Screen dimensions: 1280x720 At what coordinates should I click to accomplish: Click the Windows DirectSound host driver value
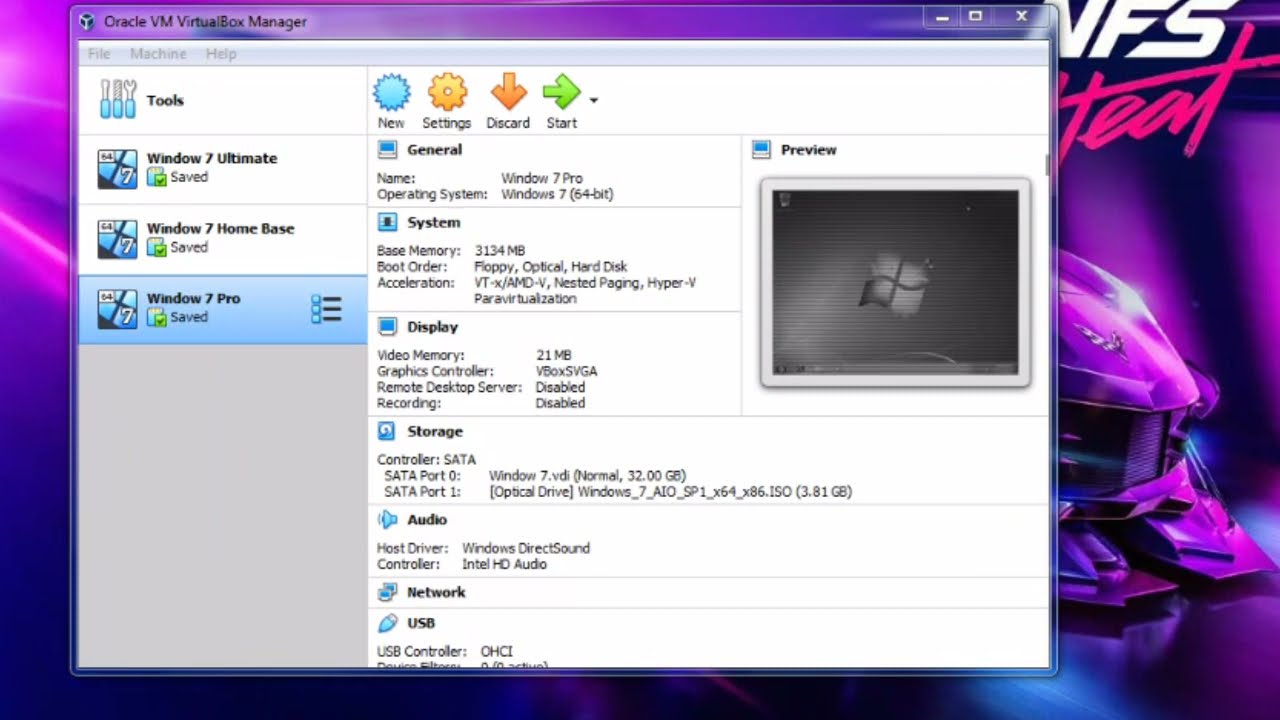pos(526,548)
